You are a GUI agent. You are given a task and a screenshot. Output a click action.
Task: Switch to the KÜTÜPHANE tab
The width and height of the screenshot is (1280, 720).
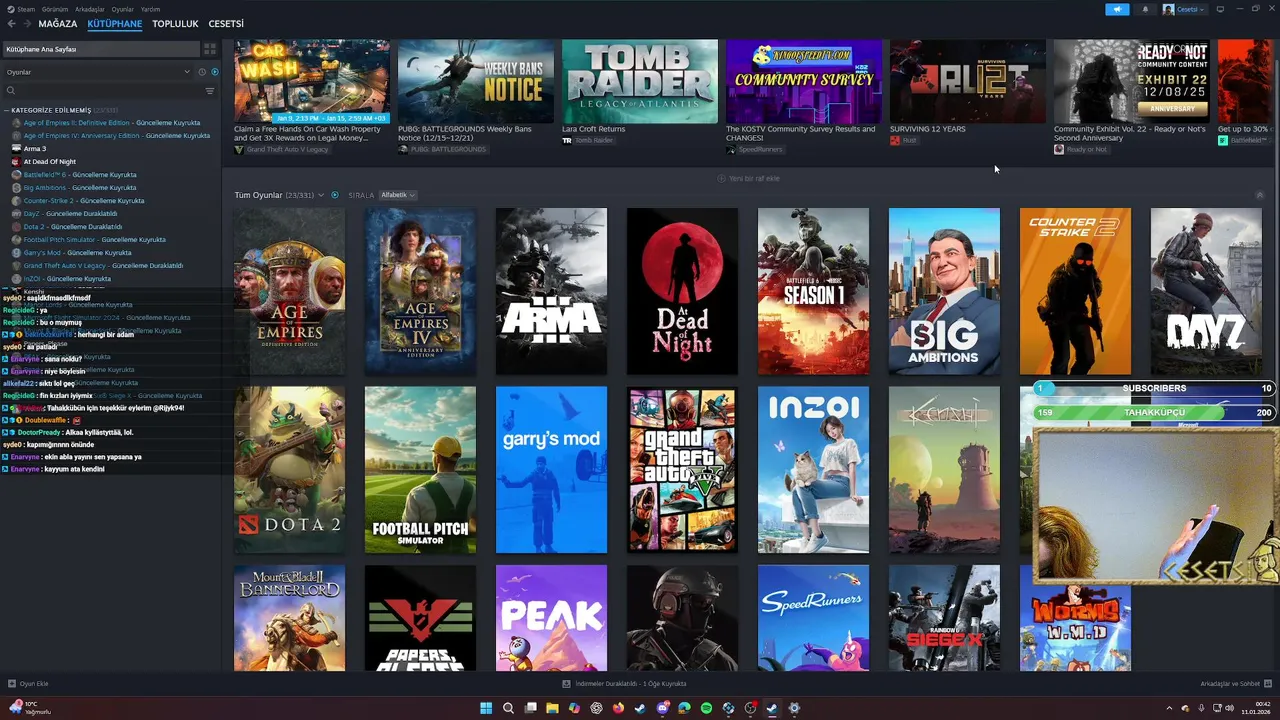pyautogui.click(x=115, y=24)
